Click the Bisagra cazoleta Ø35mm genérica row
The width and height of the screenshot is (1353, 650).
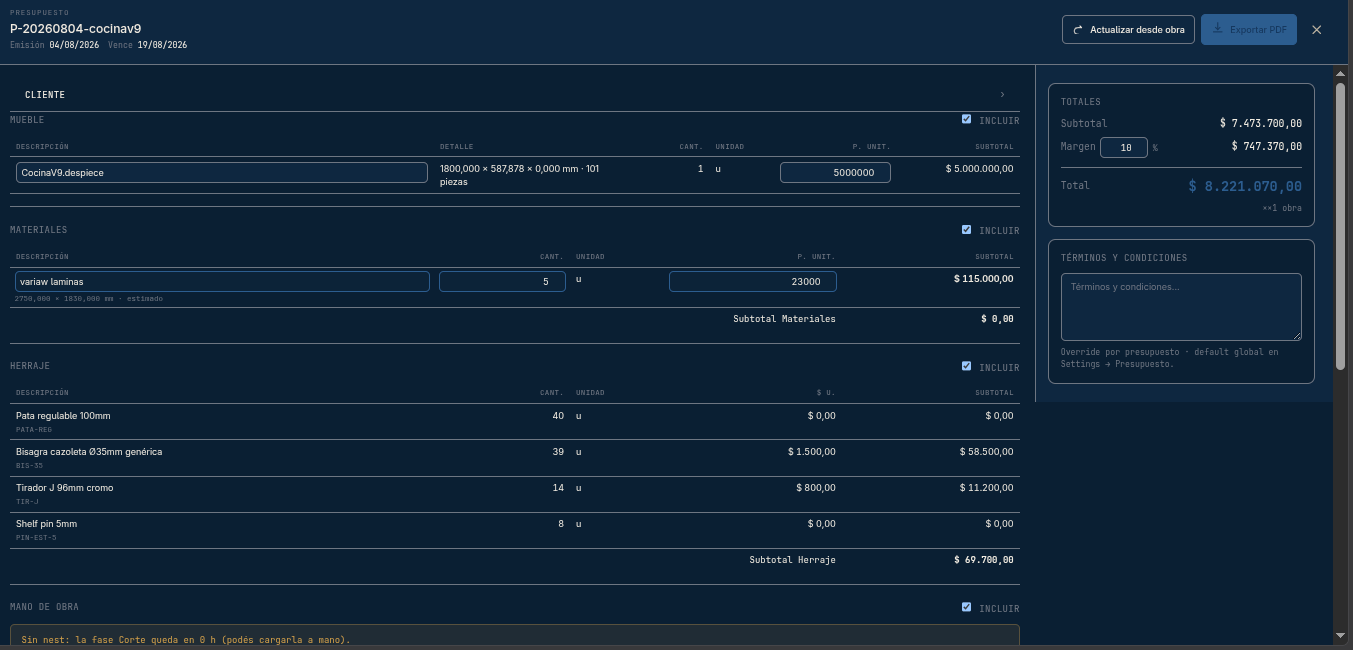pos(515,457)
